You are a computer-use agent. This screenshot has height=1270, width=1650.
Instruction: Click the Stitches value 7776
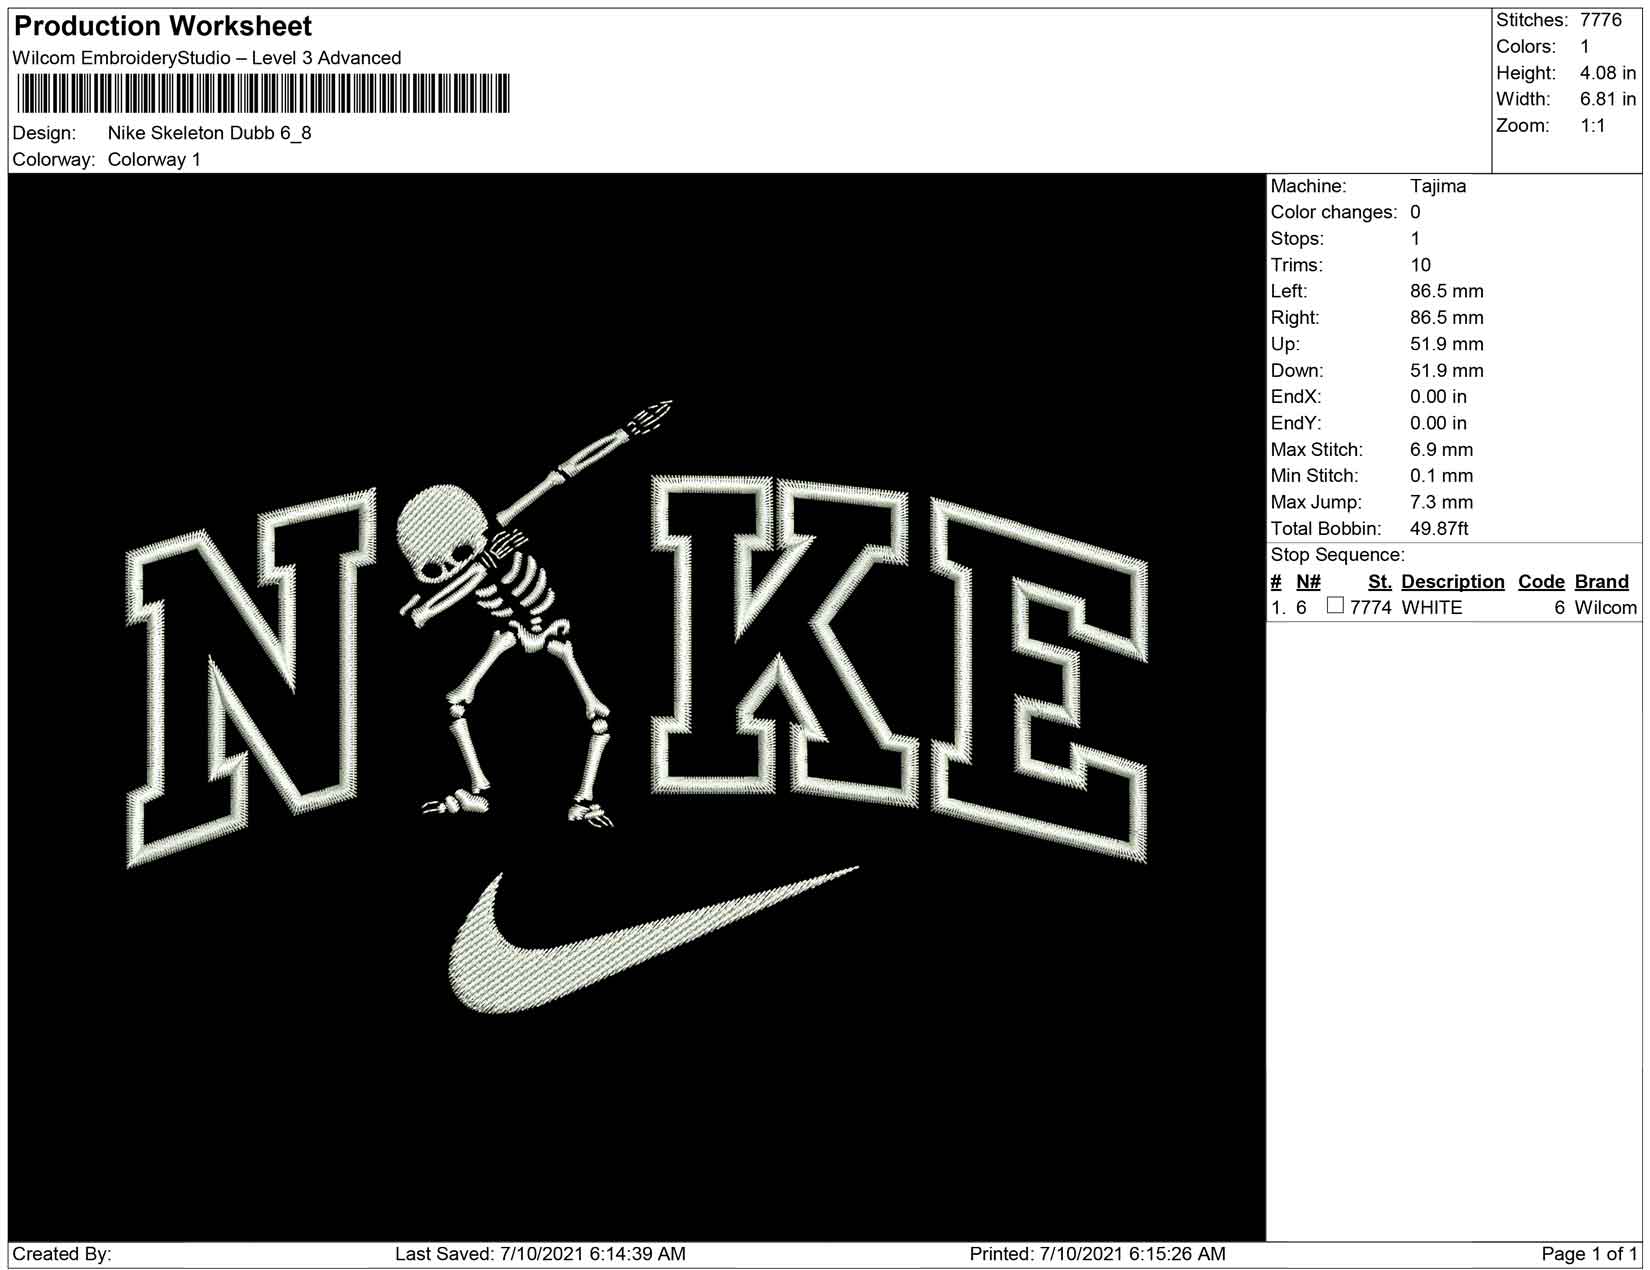1600,20
